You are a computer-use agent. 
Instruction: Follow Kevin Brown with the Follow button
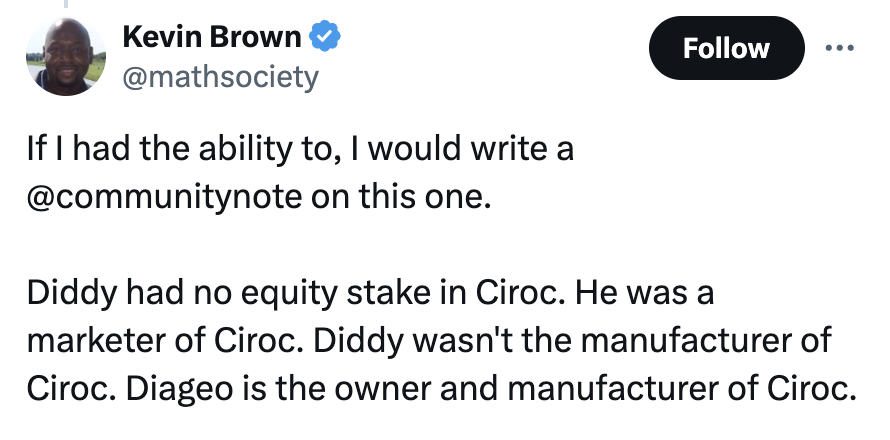coord(727,48)
